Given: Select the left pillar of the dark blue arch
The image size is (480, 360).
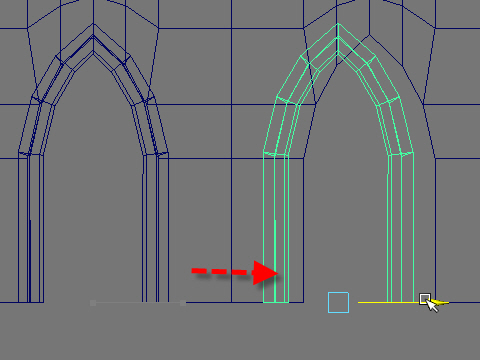Looking at the screenshot, I should (31, 228).
